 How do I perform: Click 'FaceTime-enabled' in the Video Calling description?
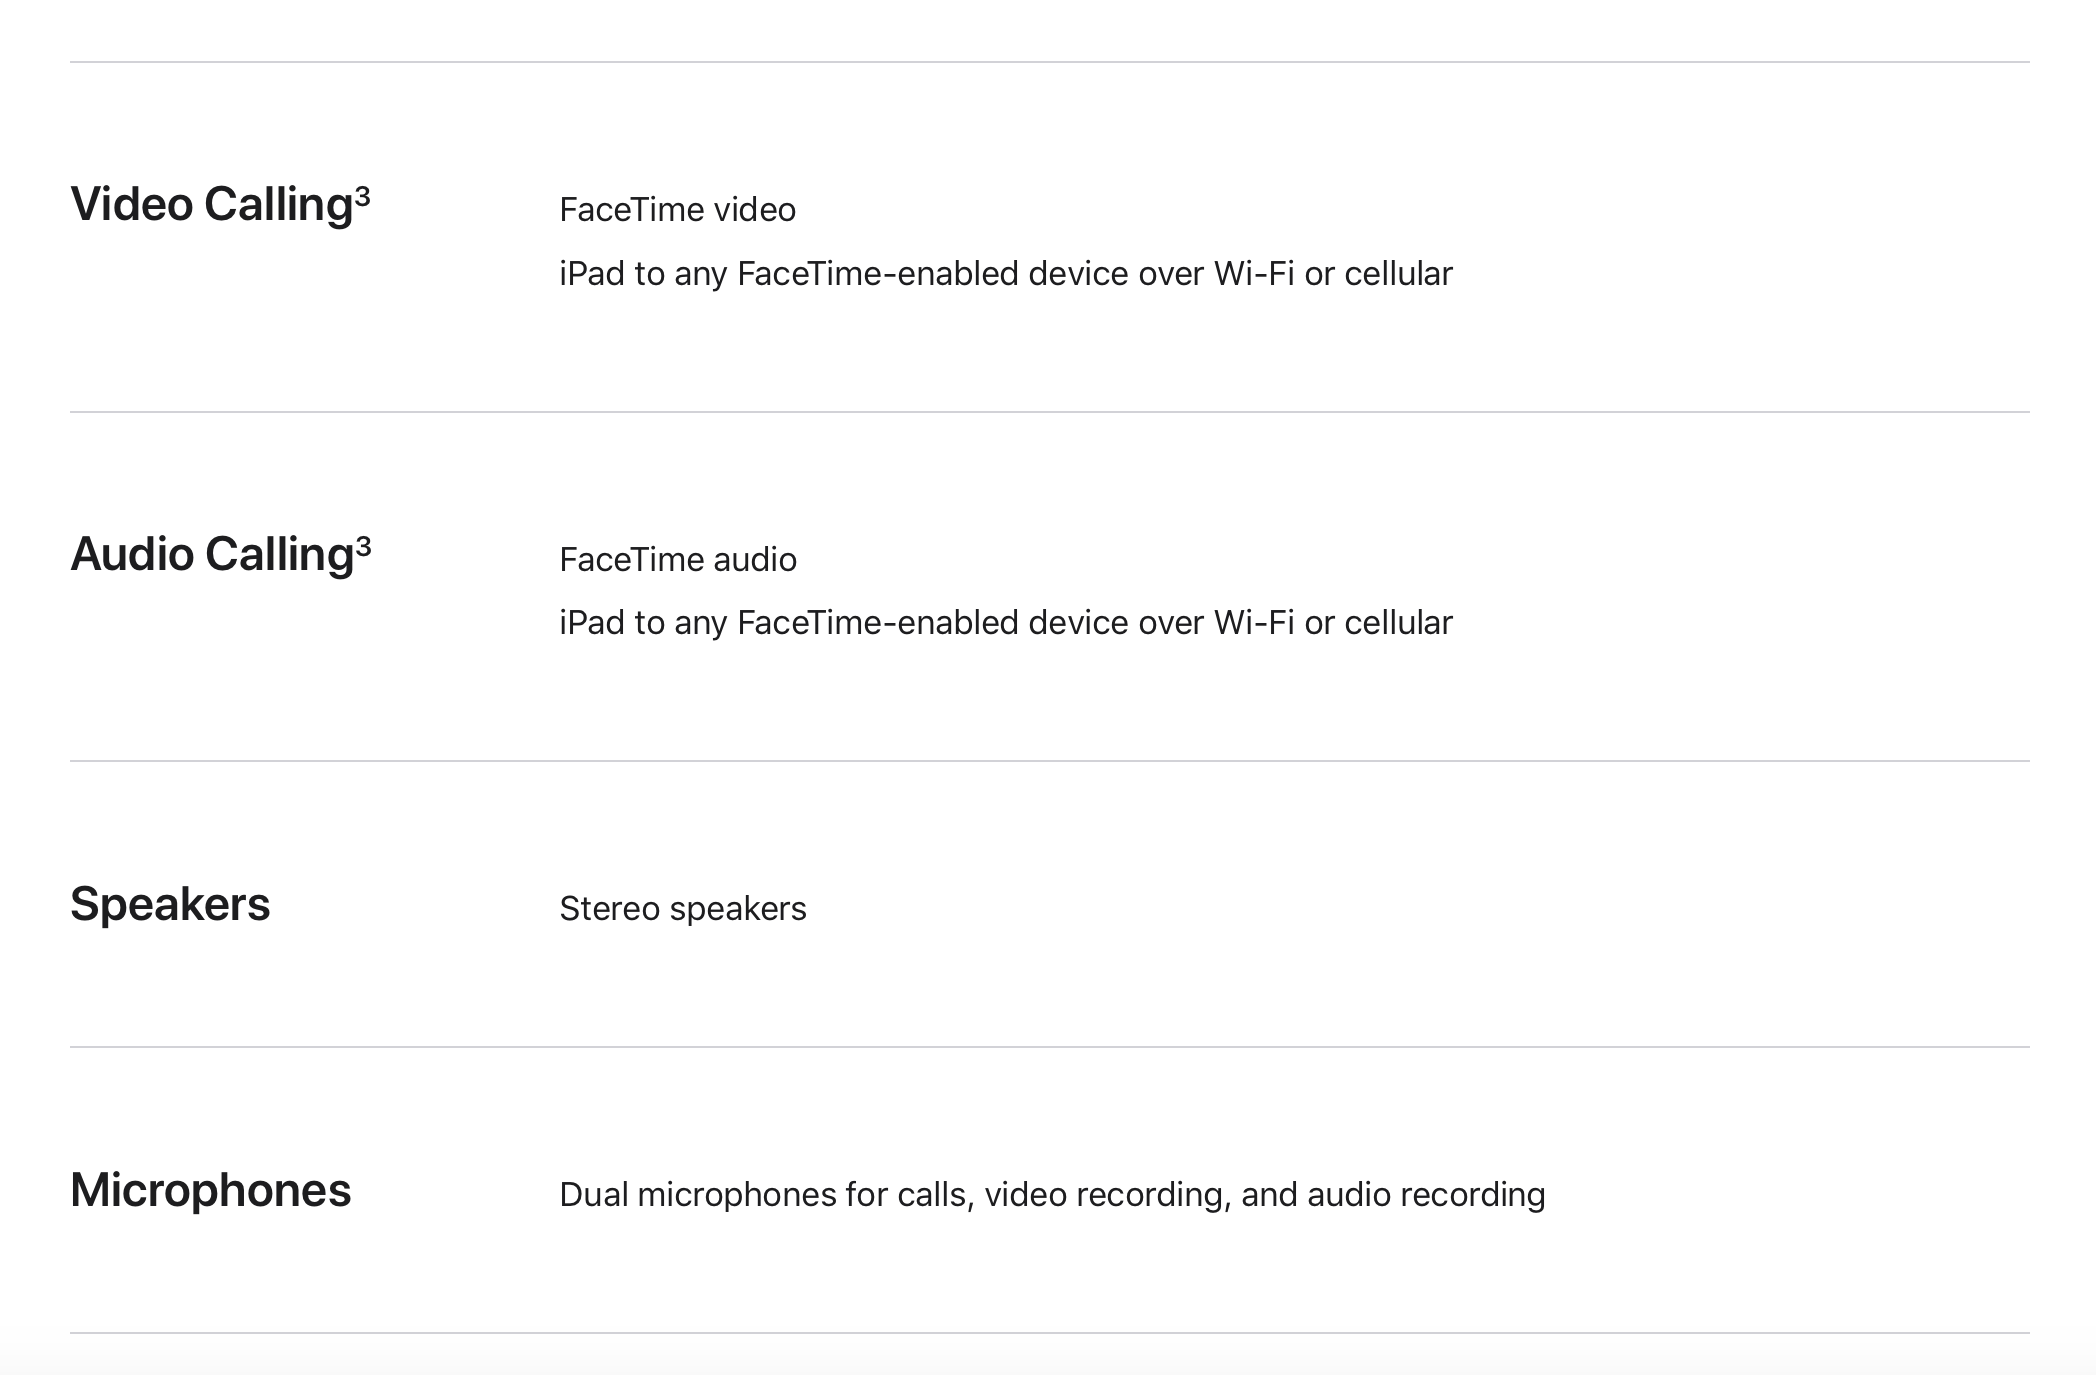[x=877, y=274]
